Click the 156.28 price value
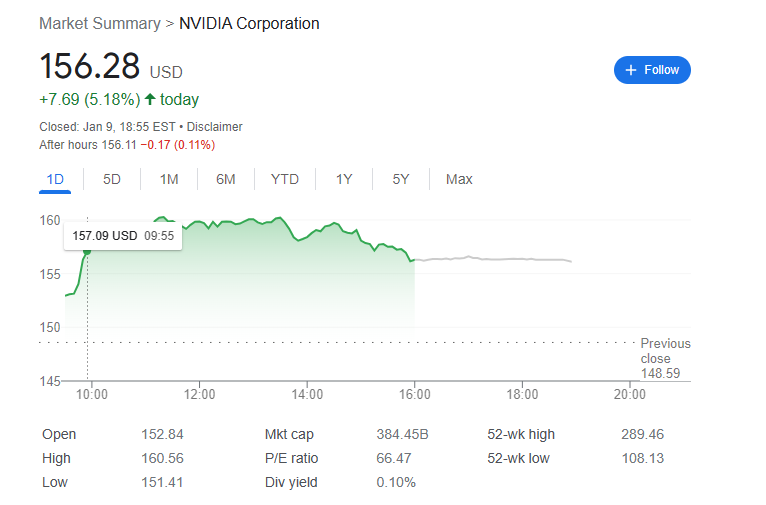766x505 pixels. (89, 66)
